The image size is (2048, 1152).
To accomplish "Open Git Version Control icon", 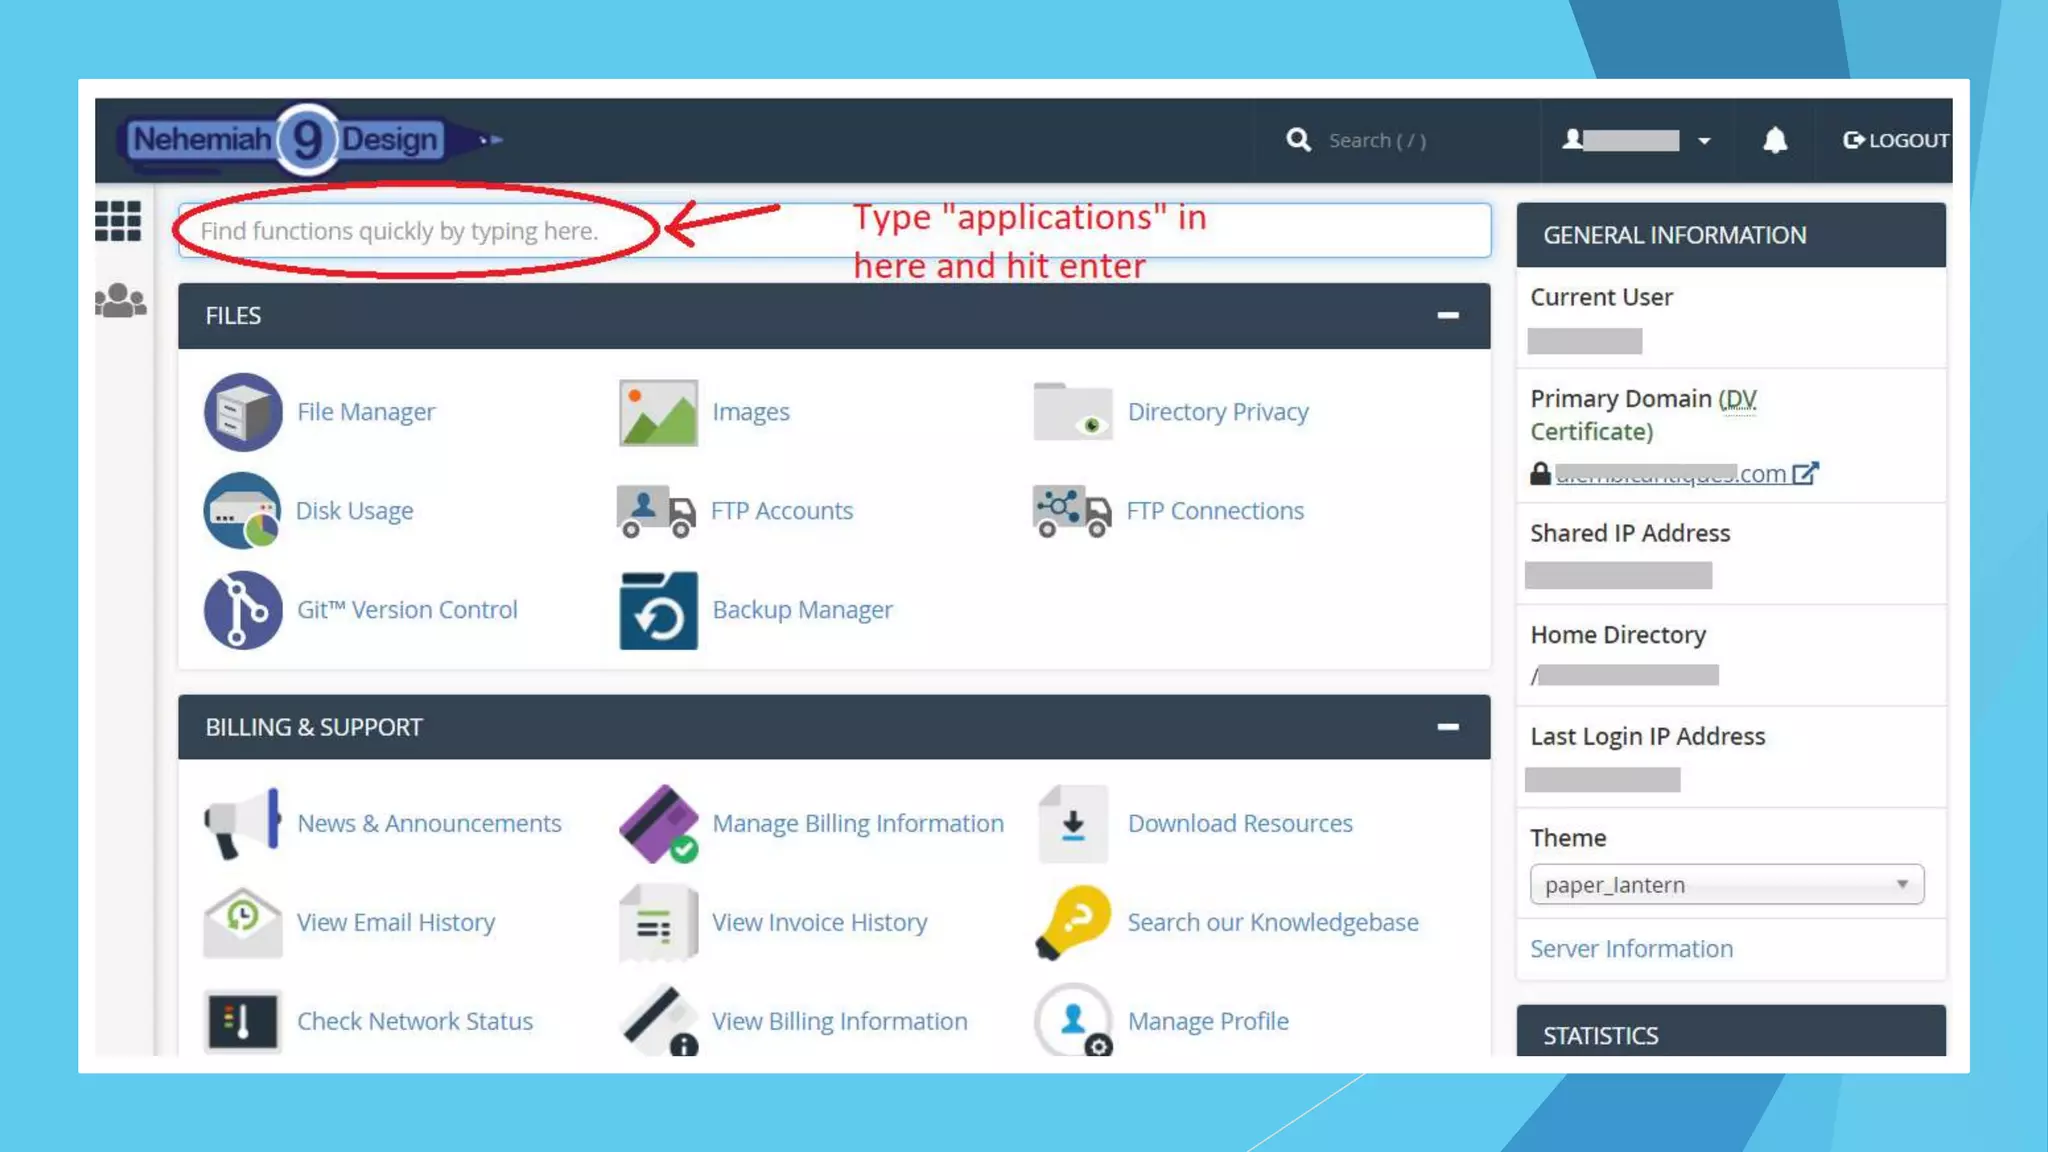I will click(243, 610).
